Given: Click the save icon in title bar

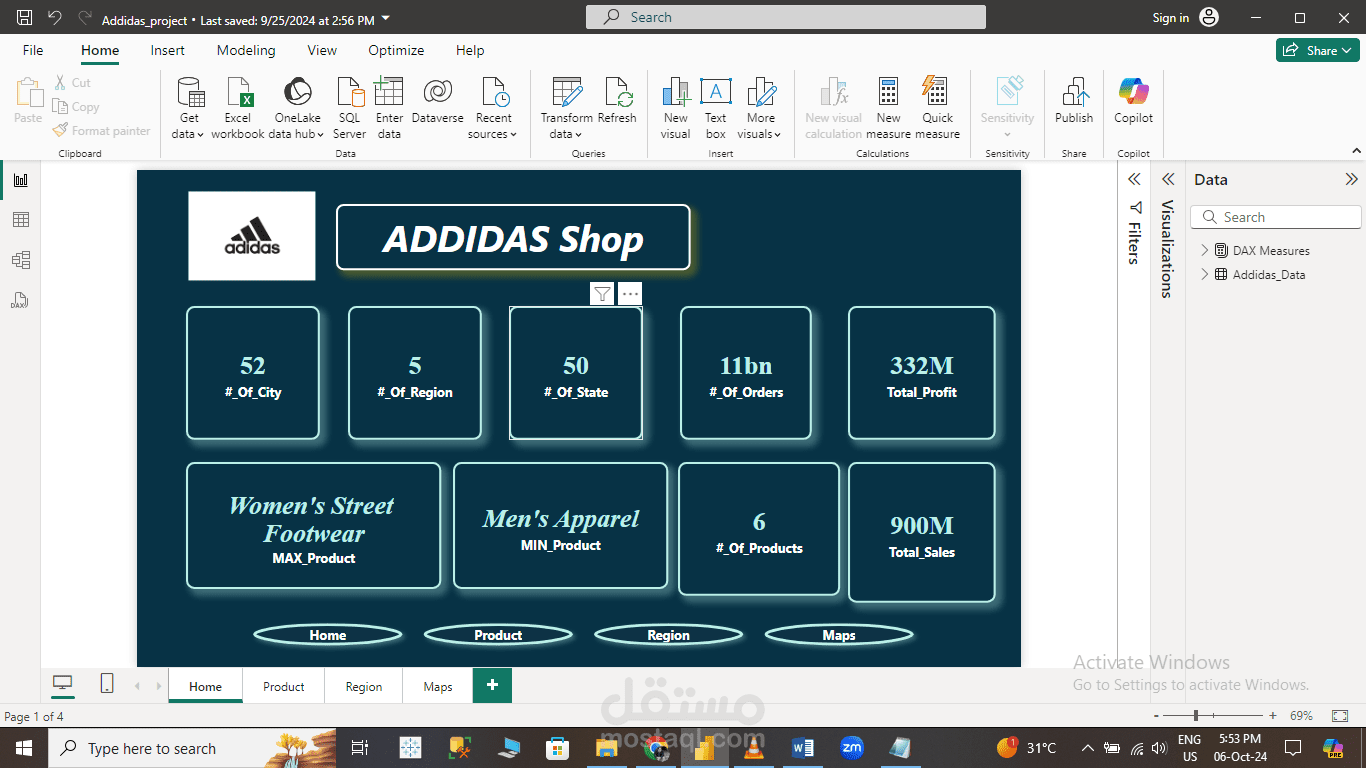Looking at the screenshot, I should (25, 18).
